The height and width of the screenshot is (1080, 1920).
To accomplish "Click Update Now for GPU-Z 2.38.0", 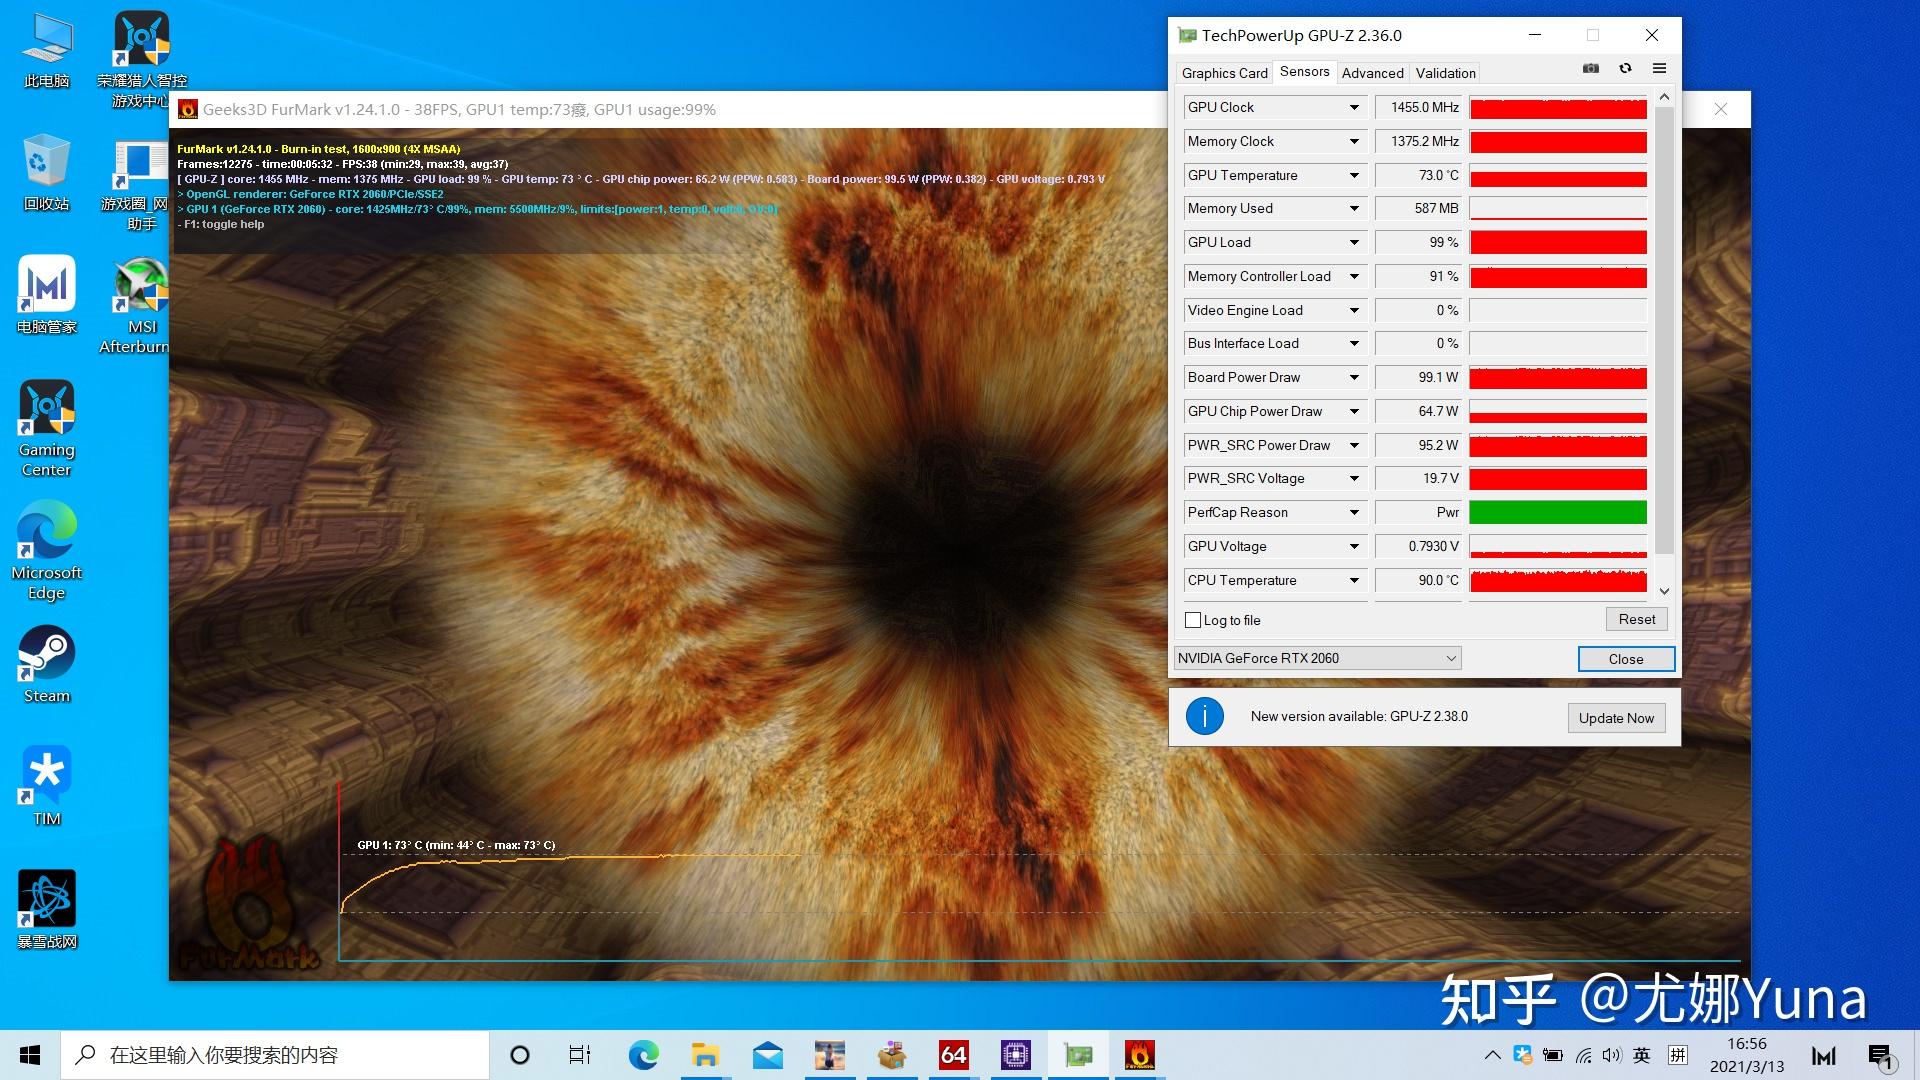I will [1615, 717].
